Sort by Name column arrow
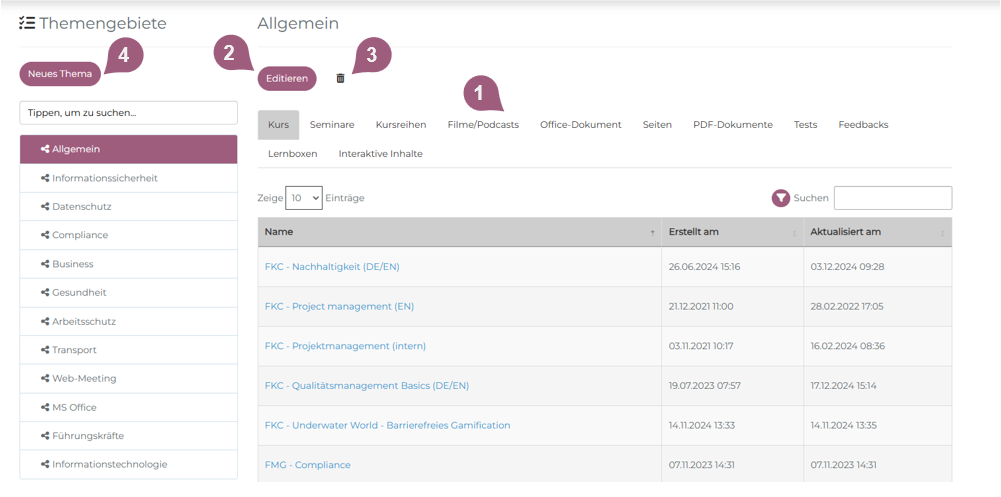The width and height of the screenshot is (1001, 497). click(x=652, y=233)
